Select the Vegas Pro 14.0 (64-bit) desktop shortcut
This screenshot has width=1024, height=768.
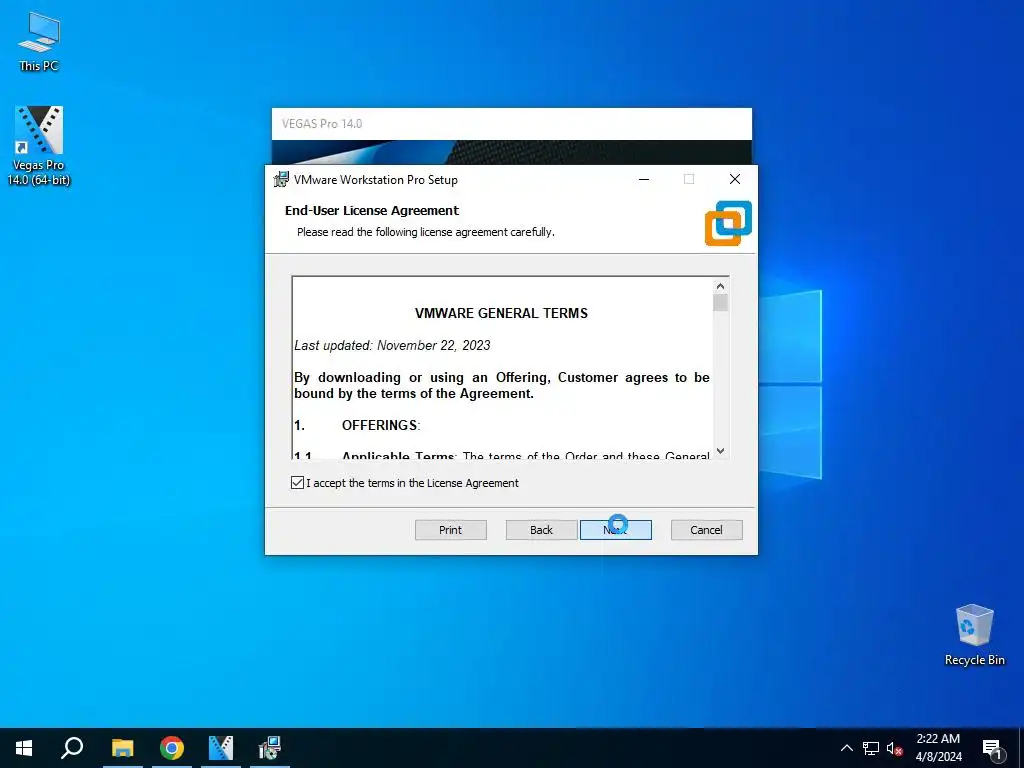[x=39, y=146]
